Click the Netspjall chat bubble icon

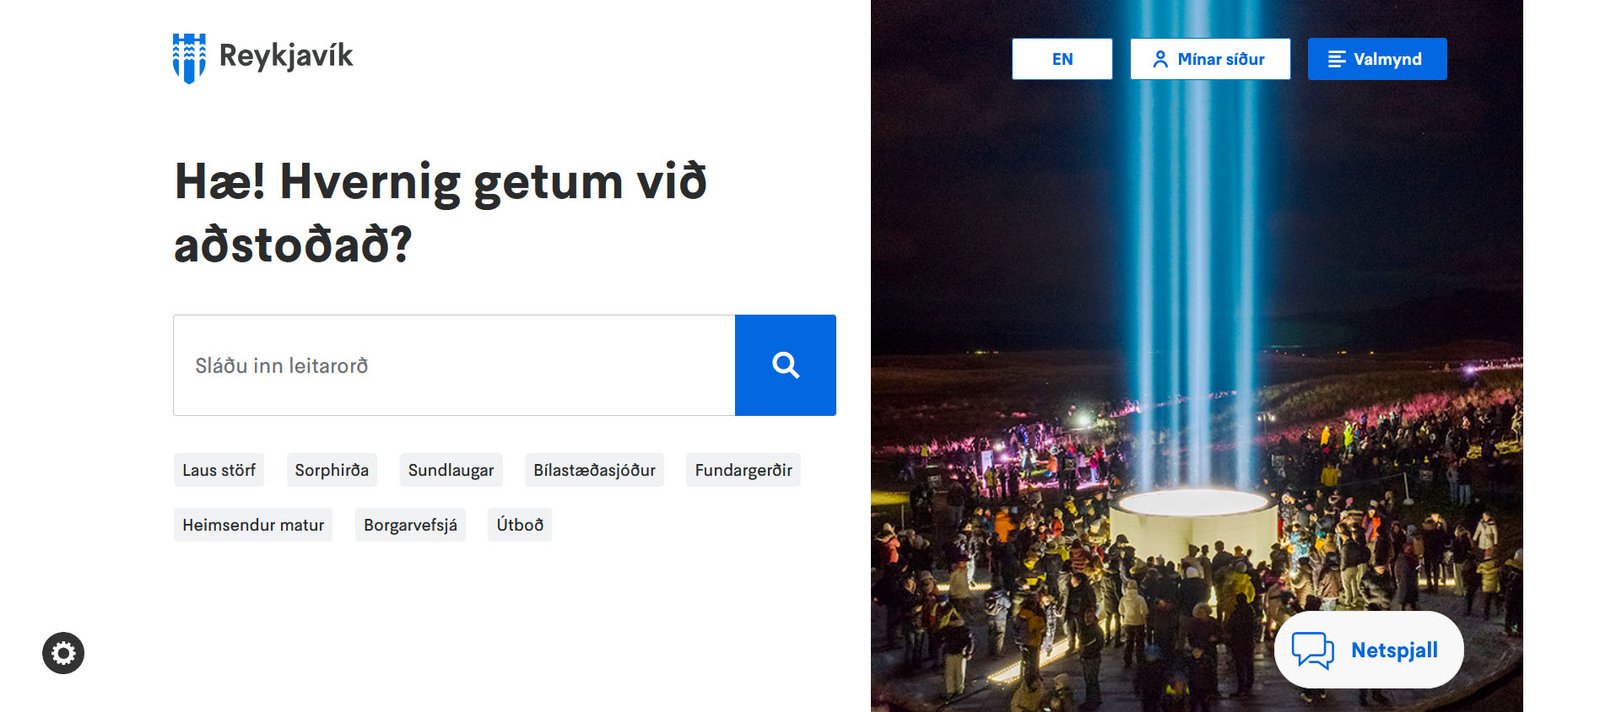1312,650
